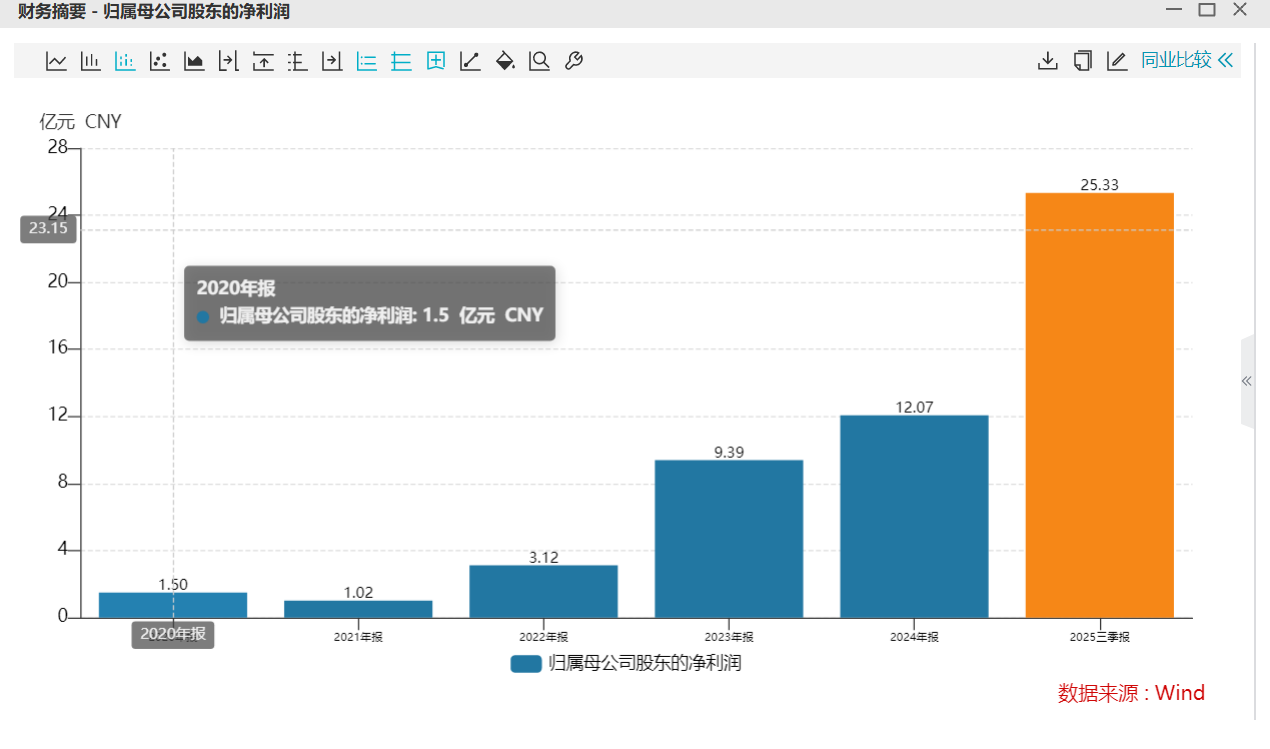Click the 12.07 data label

pos(914,407)
